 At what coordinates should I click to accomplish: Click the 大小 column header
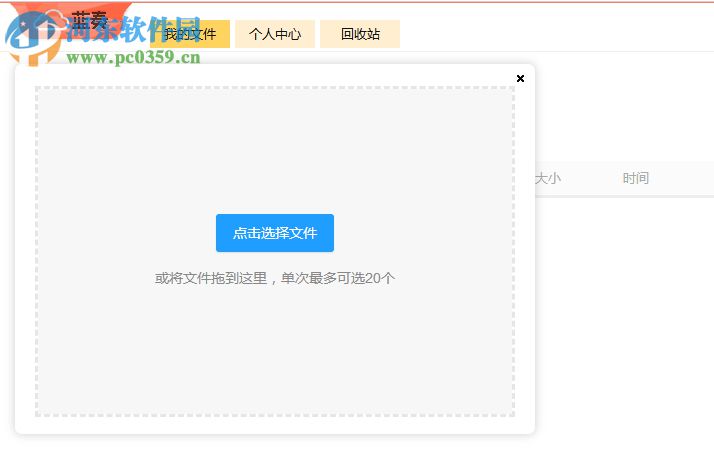point(548,178)
